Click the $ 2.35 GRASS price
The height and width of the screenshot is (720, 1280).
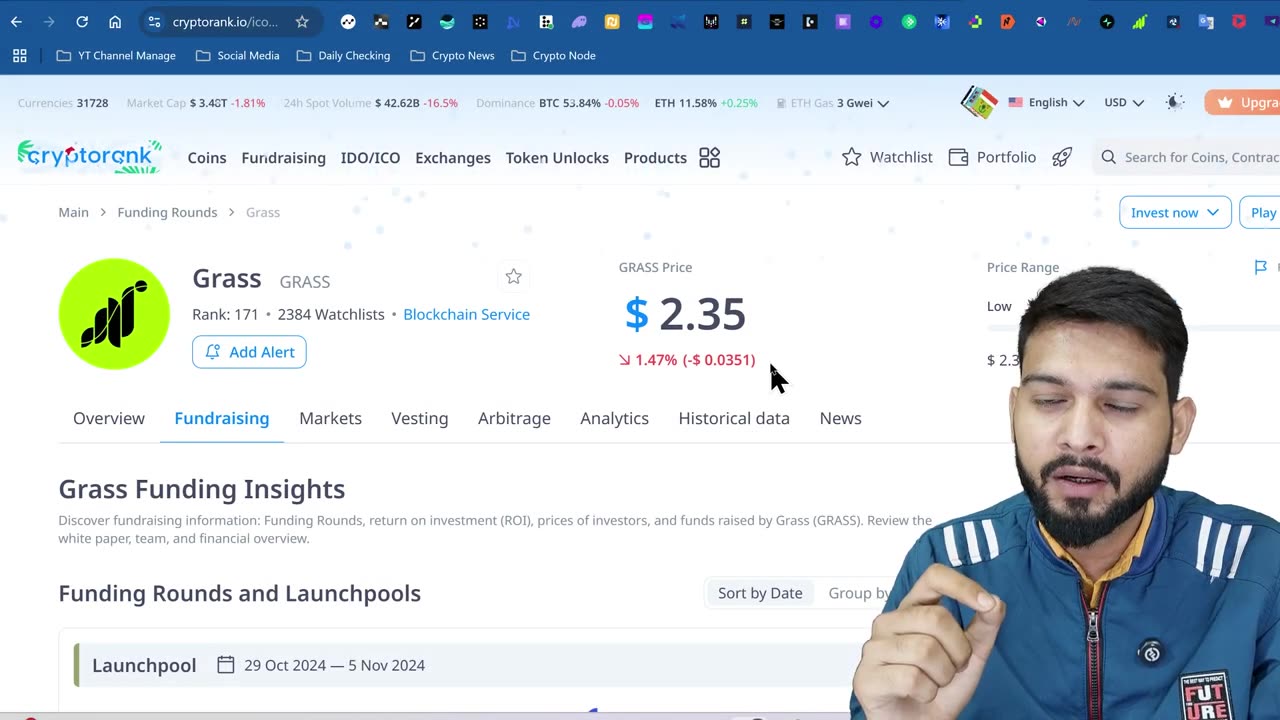685,314
